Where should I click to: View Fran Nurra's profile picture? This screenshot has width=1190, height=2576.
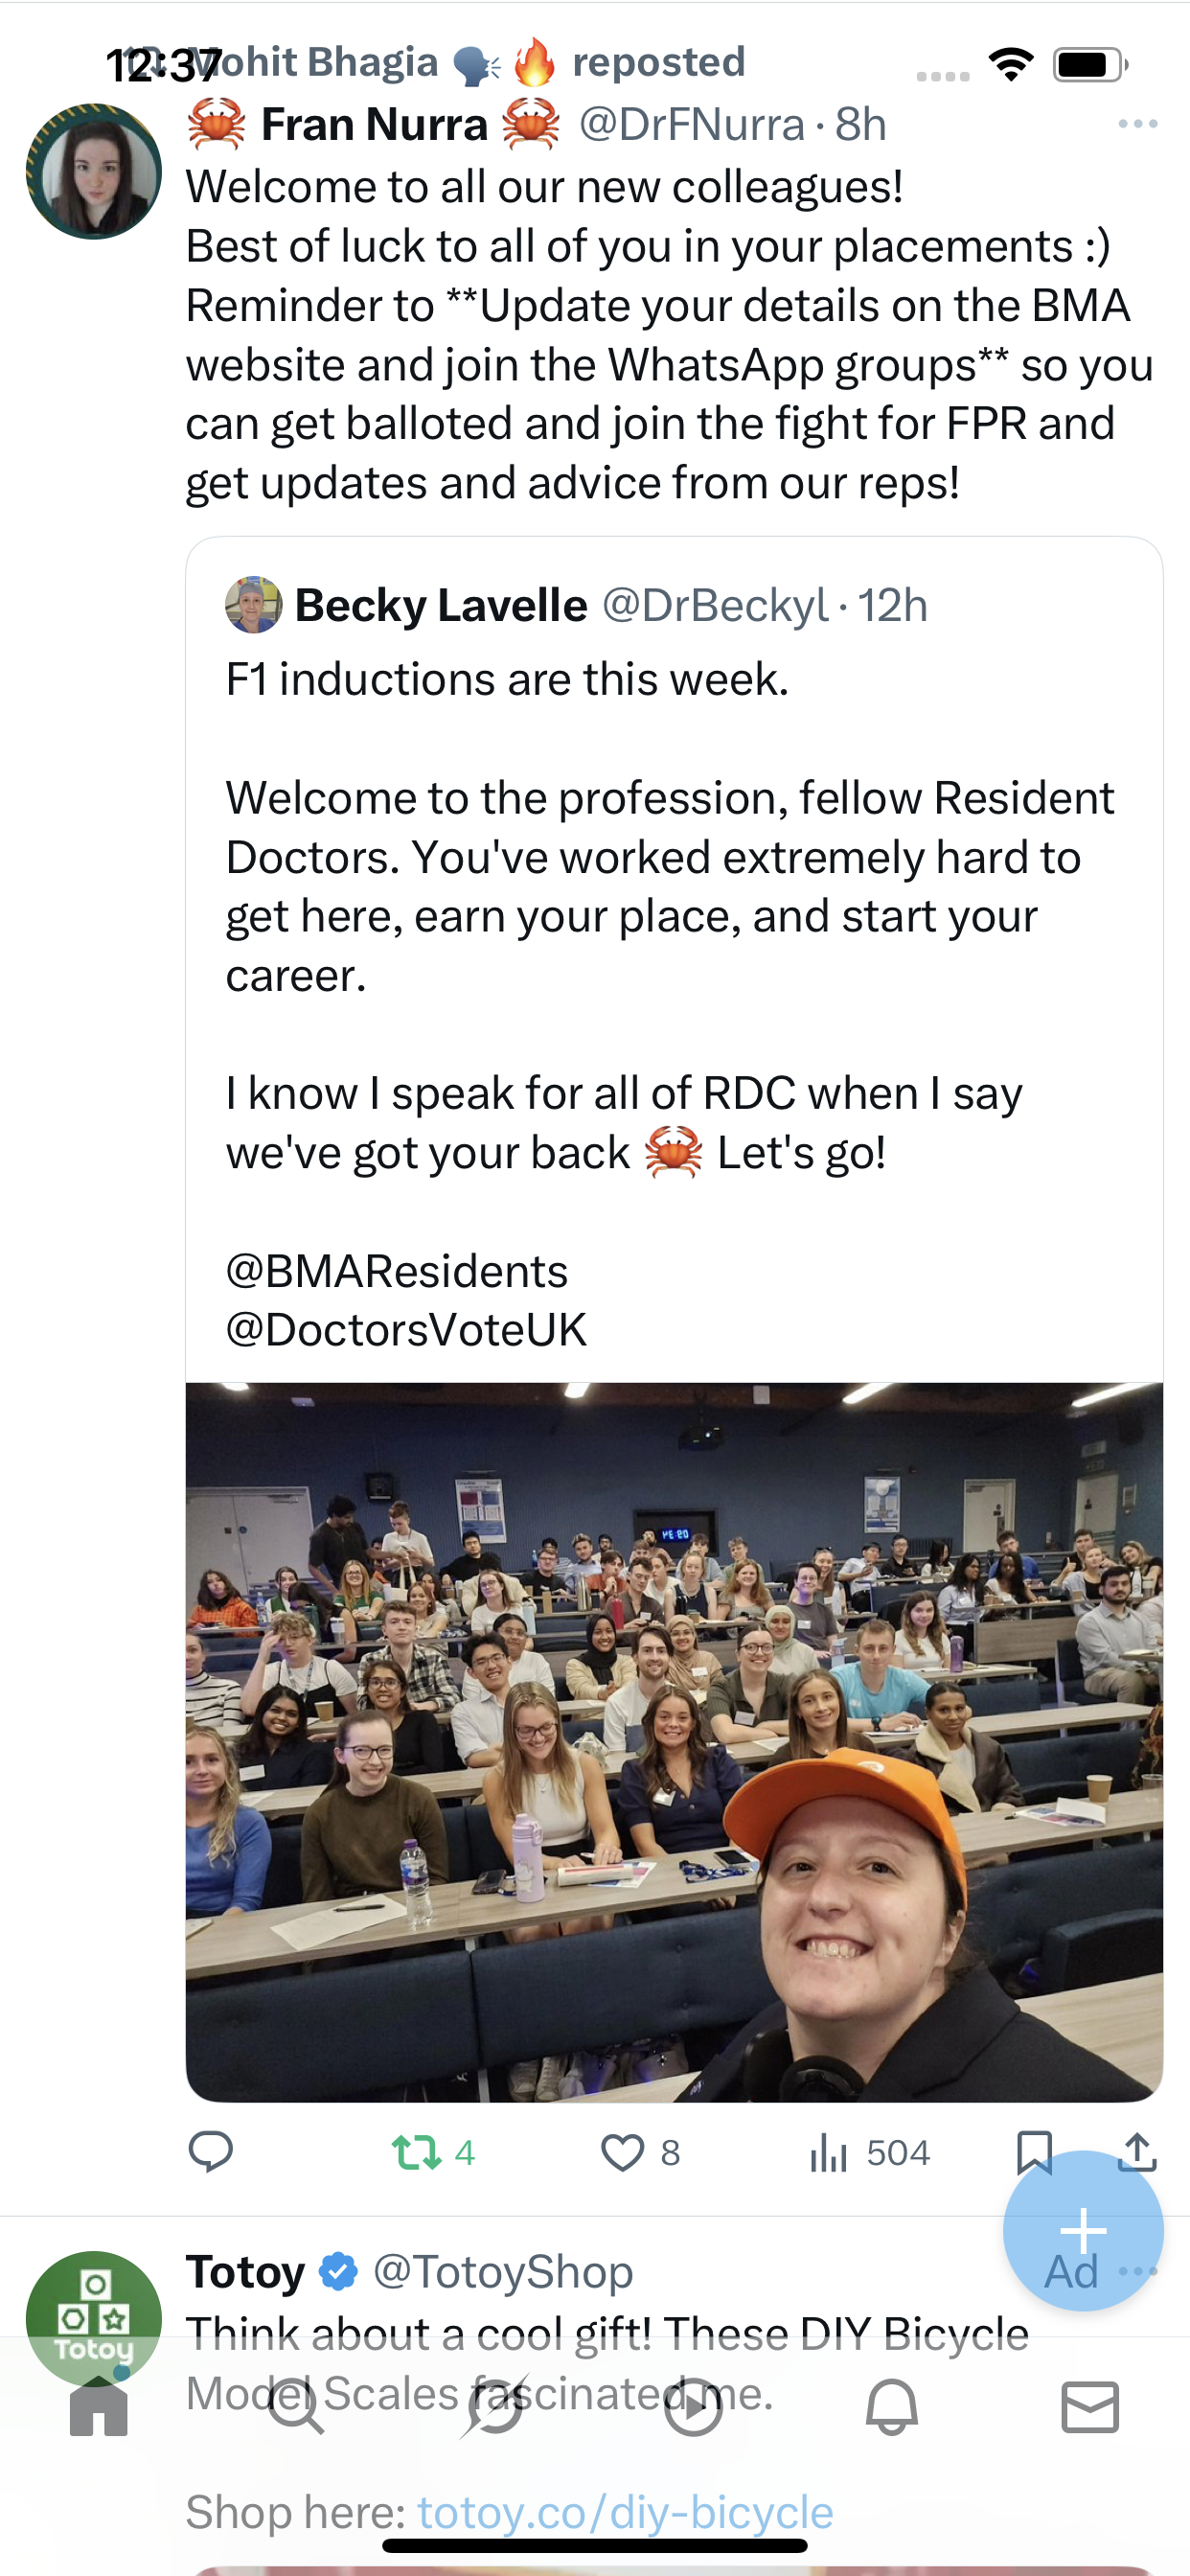point(93,171)
